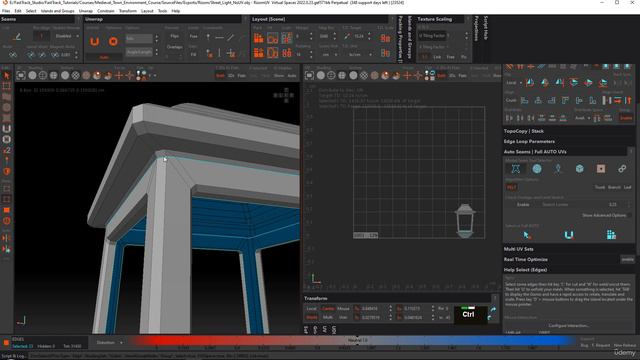The image size is (640, 360).
Task: Open the Avail dropdown in Distribute section
Action: click(582, 118)
